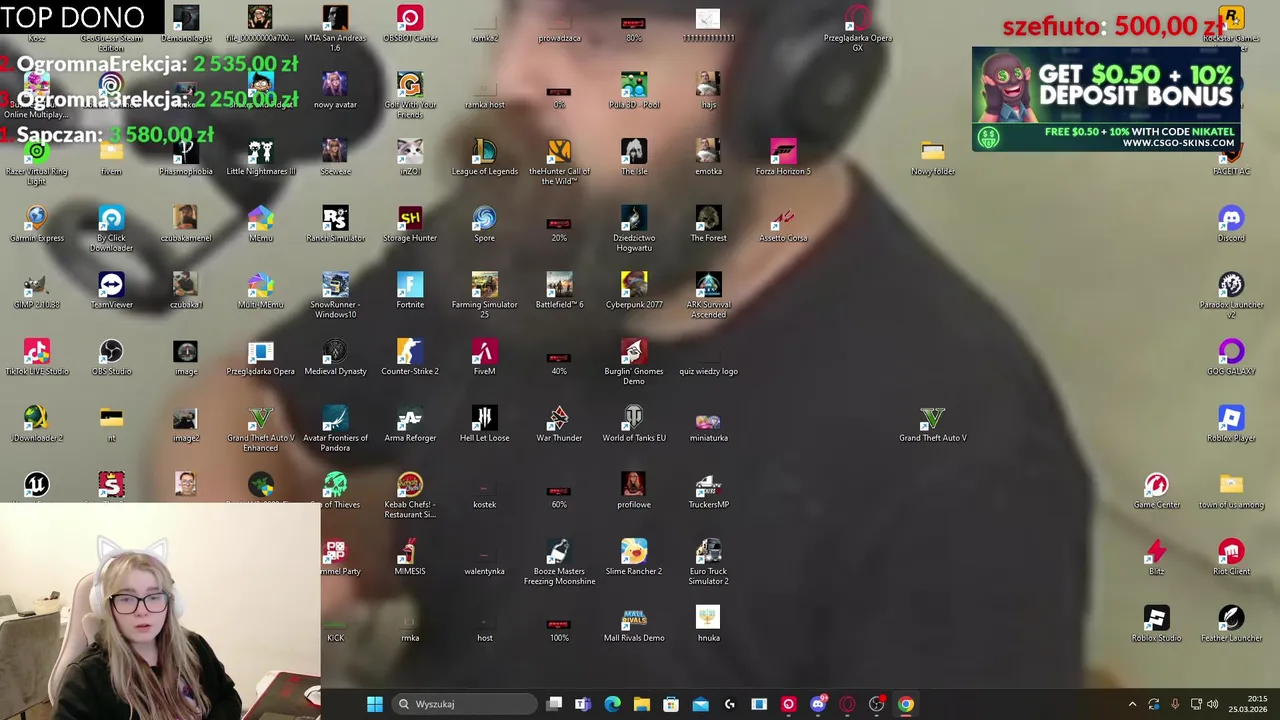Open Hell Let Loose shortcut
Screen dimensions: 1280x720
(484, 424)
